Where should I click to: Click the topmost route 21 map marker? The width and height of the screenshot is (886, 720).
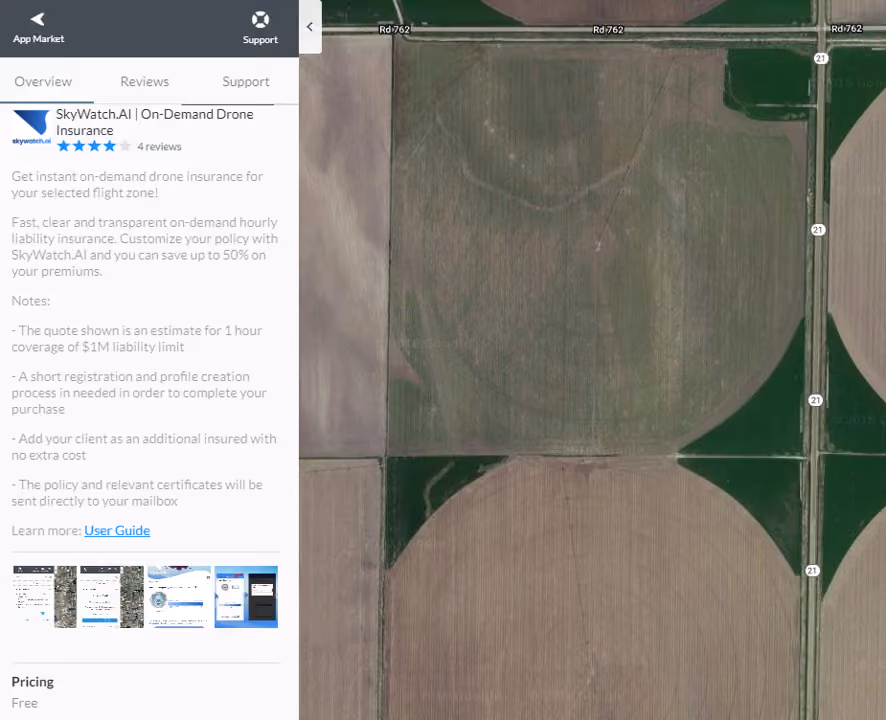pyautogui.click(x=821, y=58)
